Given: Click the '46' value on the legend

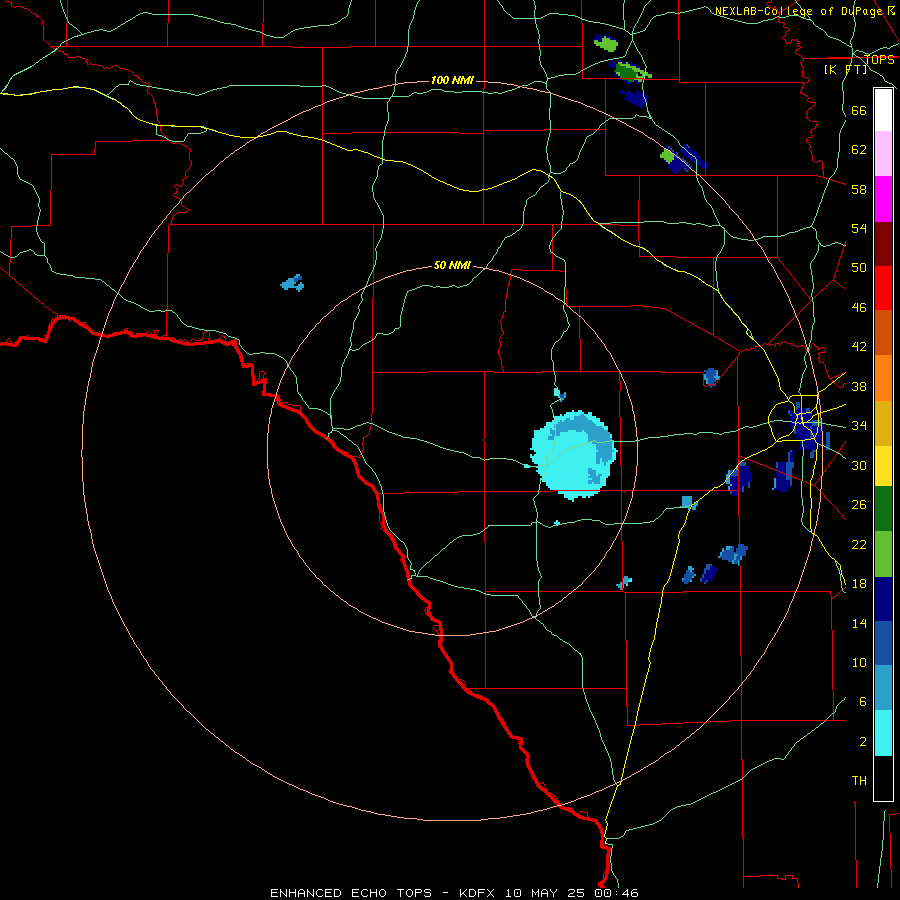Looking at the screenshot, I should 859,308.
